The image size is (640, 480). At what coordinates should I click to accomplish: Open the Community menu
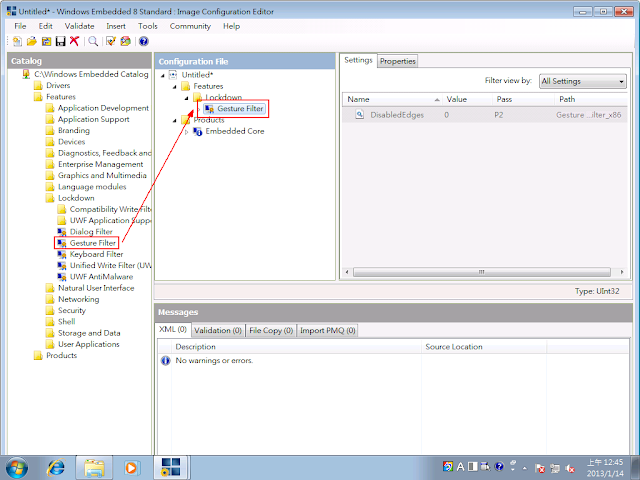pos(190,26)
